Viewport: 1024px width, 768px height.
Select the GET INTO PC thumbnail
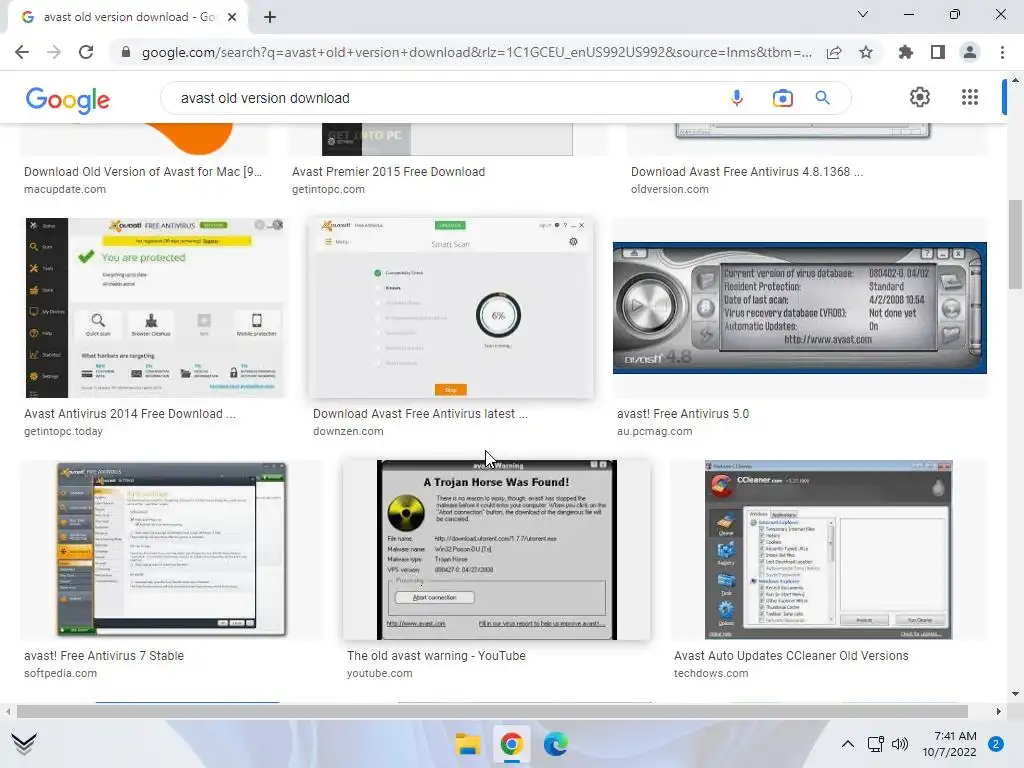tap(447, 139)
